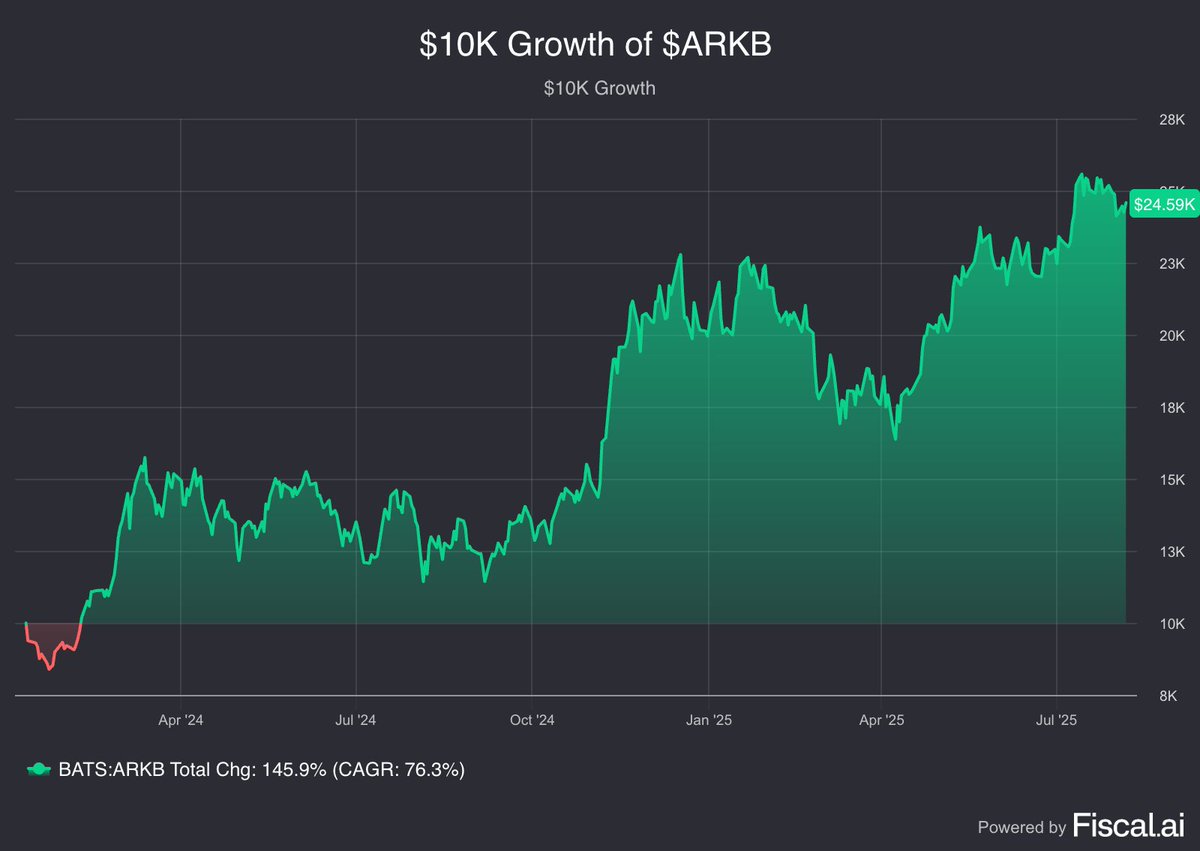This screenshot has height=851, width=1200.
Task: Click the 10K y-axis label
Action: click(x=1171, y=624)
